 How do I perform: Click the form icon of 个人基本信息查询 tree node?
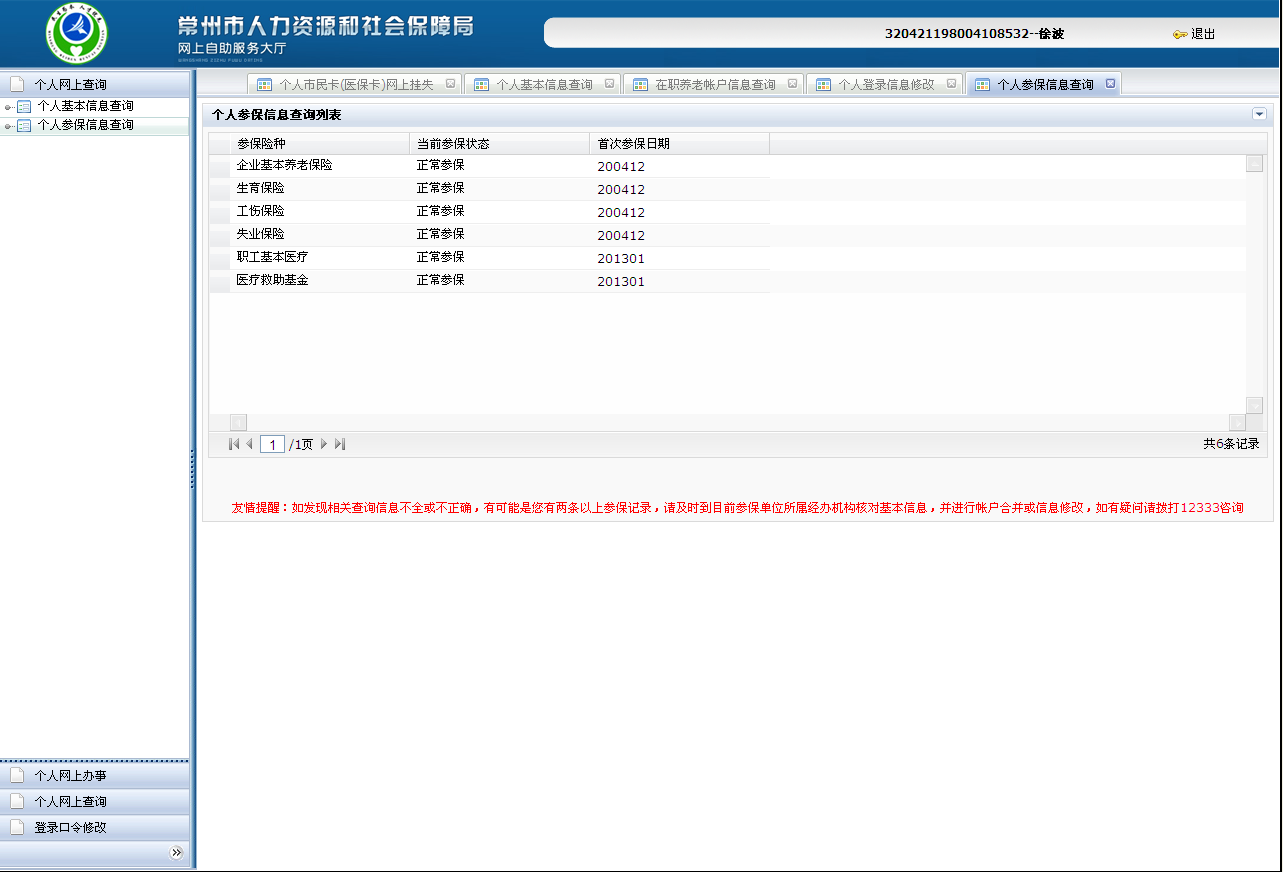[25, 107]
